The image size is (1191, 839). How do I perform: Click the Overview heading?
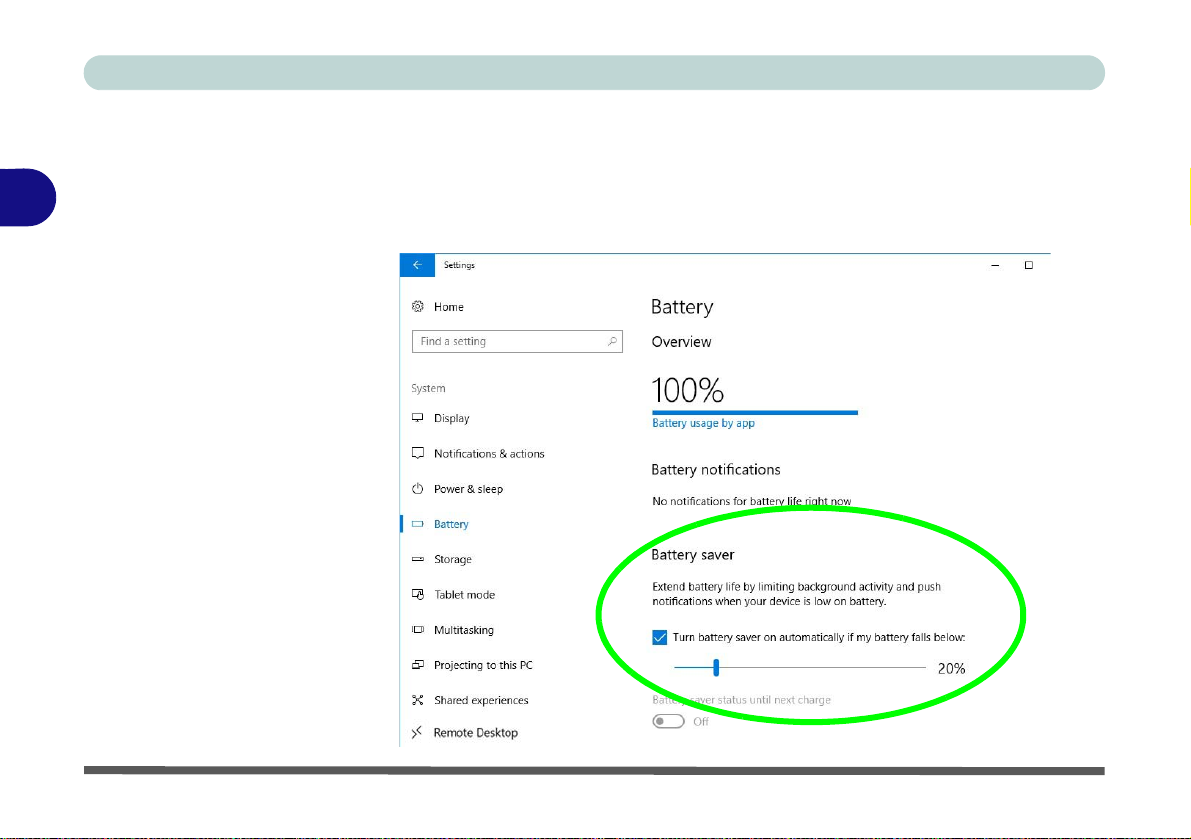681,342
